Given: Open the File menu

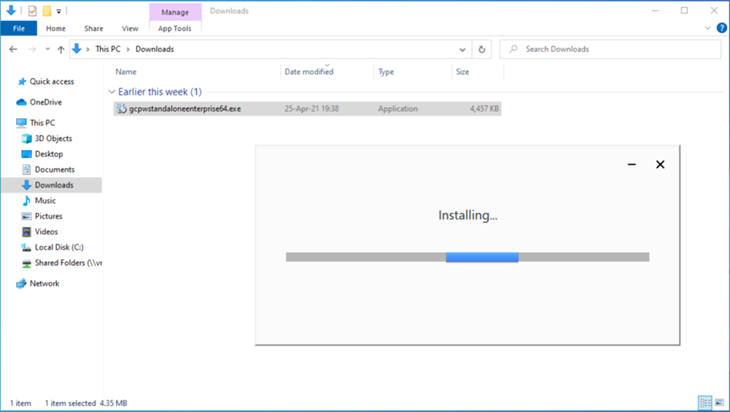Looking at the screenshot, I should coord(18,28).
